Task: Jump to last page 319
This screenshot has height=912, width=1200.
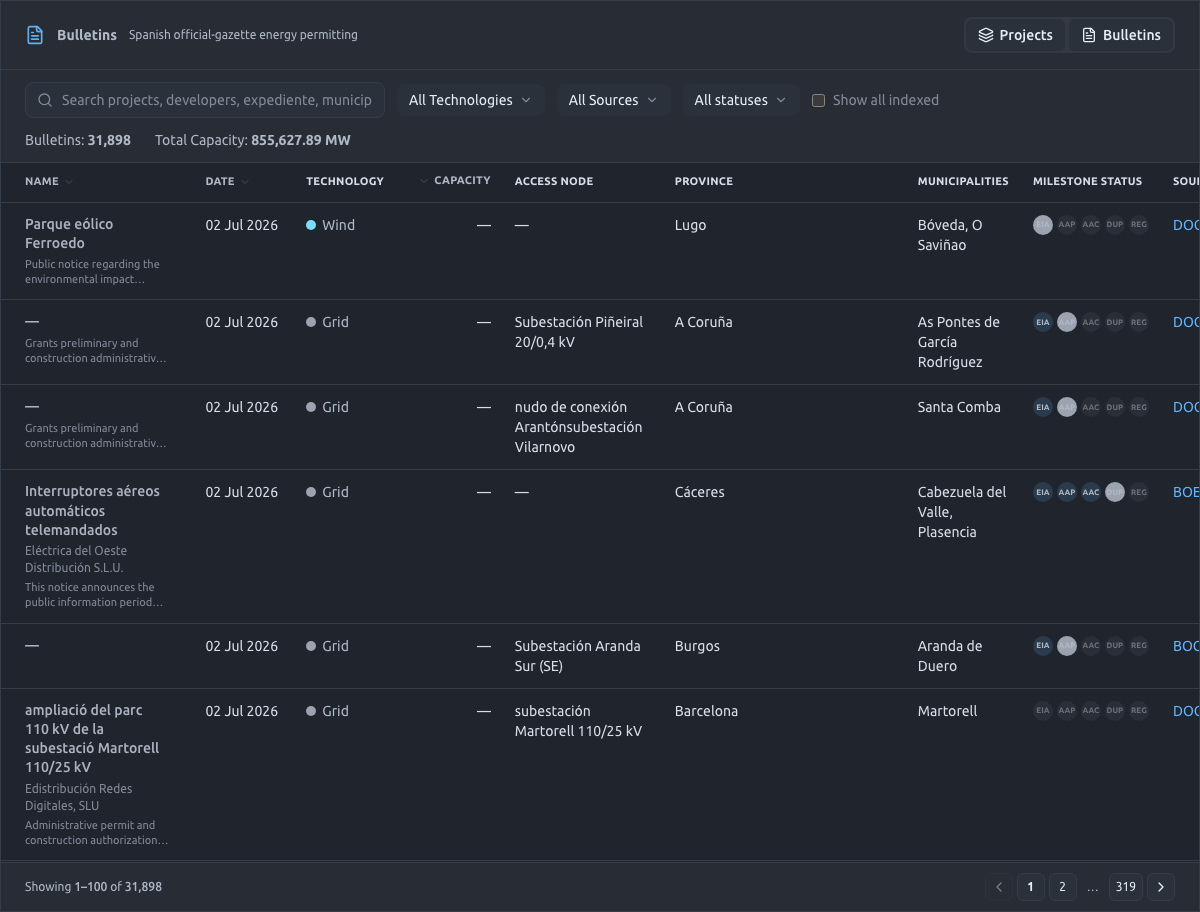Action: (1126, 887)
